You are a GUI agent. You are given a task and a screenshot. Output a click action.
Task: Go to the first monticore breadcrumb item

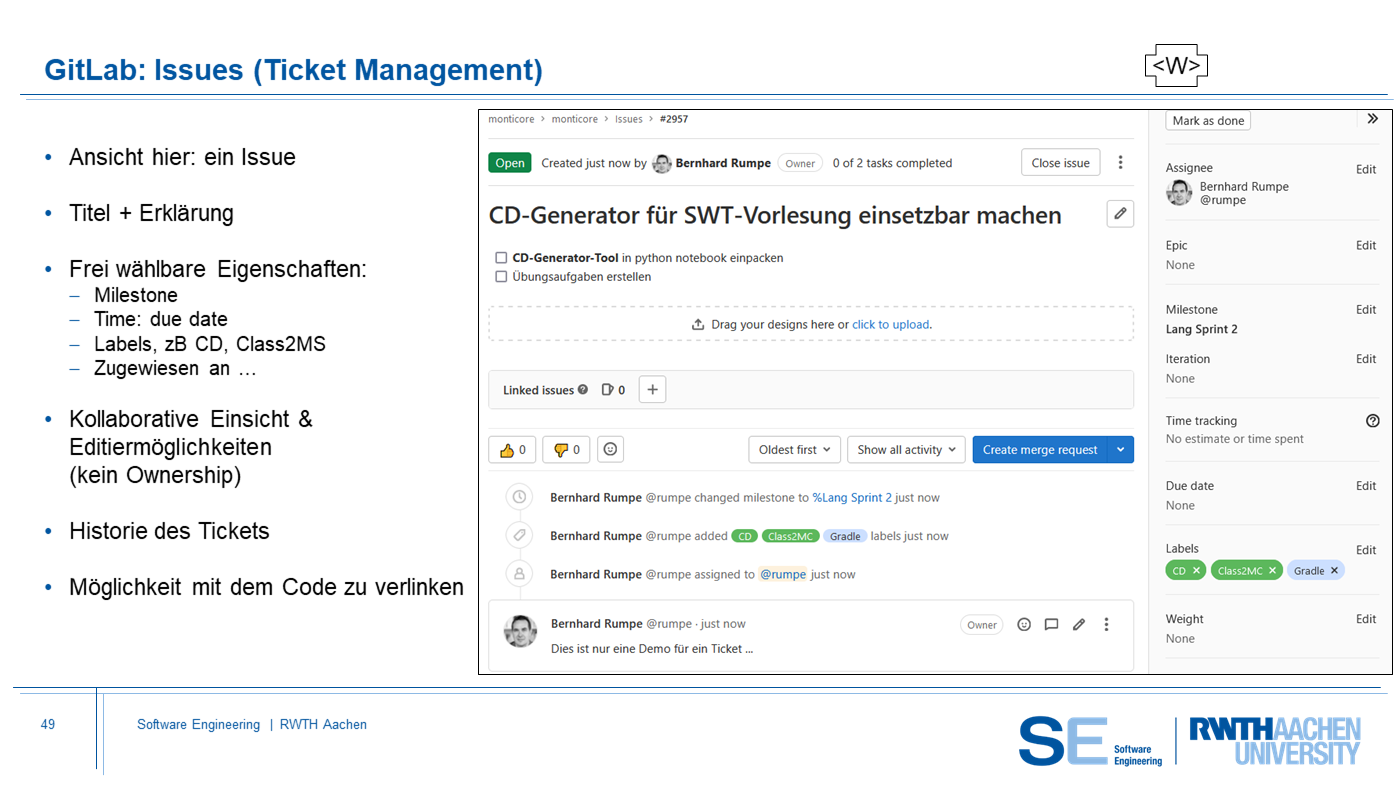point(511,119)
